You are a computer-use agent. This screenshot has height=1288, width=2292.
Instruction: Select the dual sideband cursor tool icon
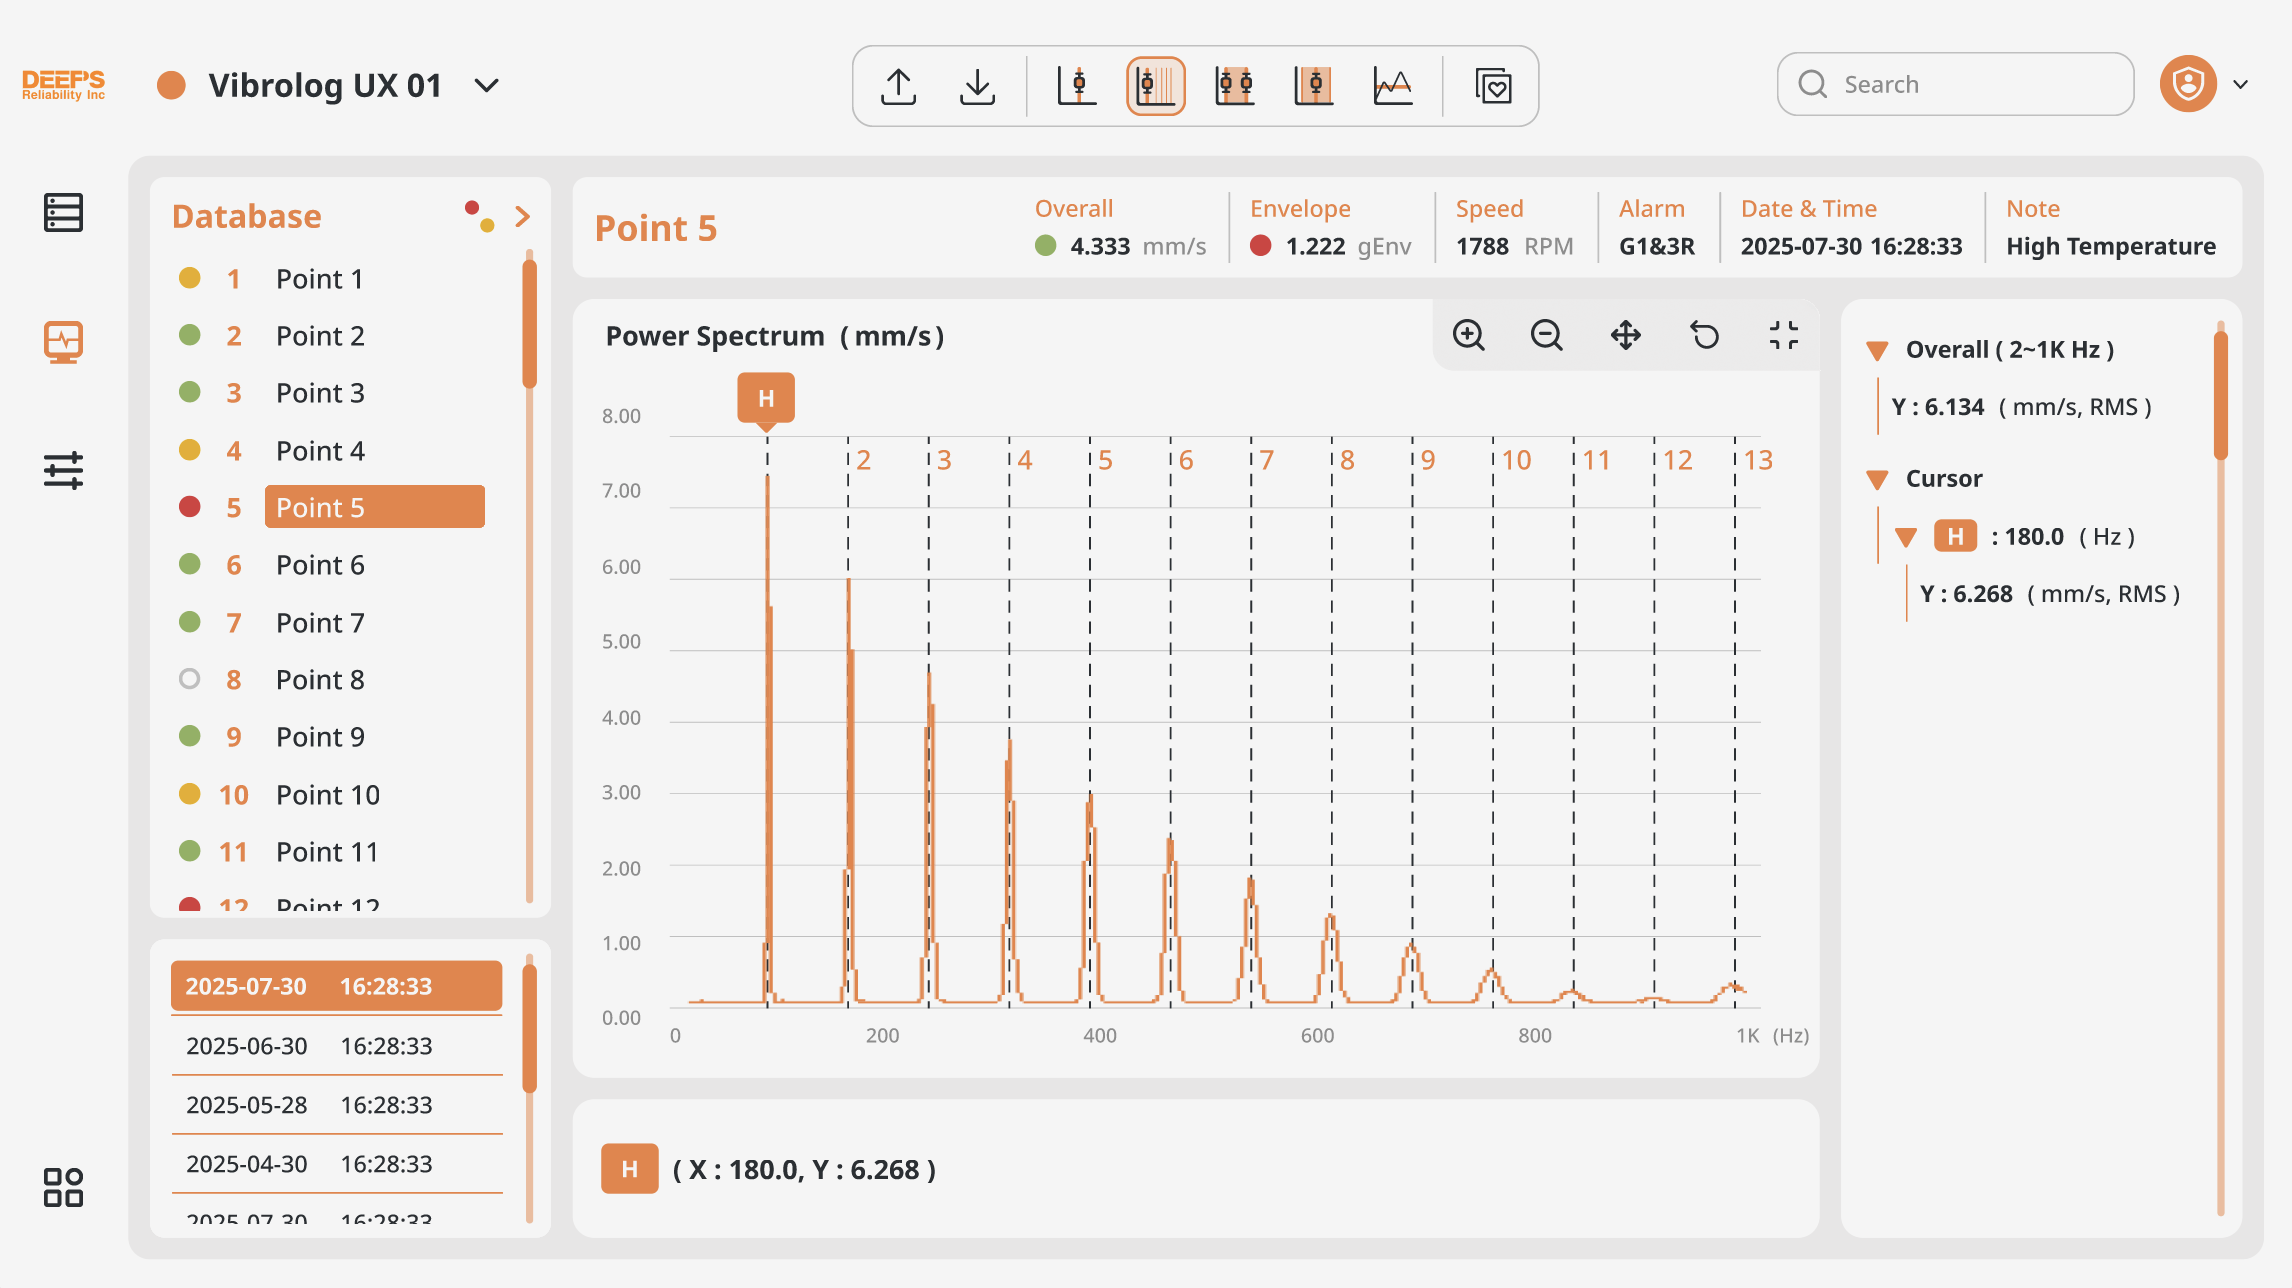click(x=1234, y=86)
